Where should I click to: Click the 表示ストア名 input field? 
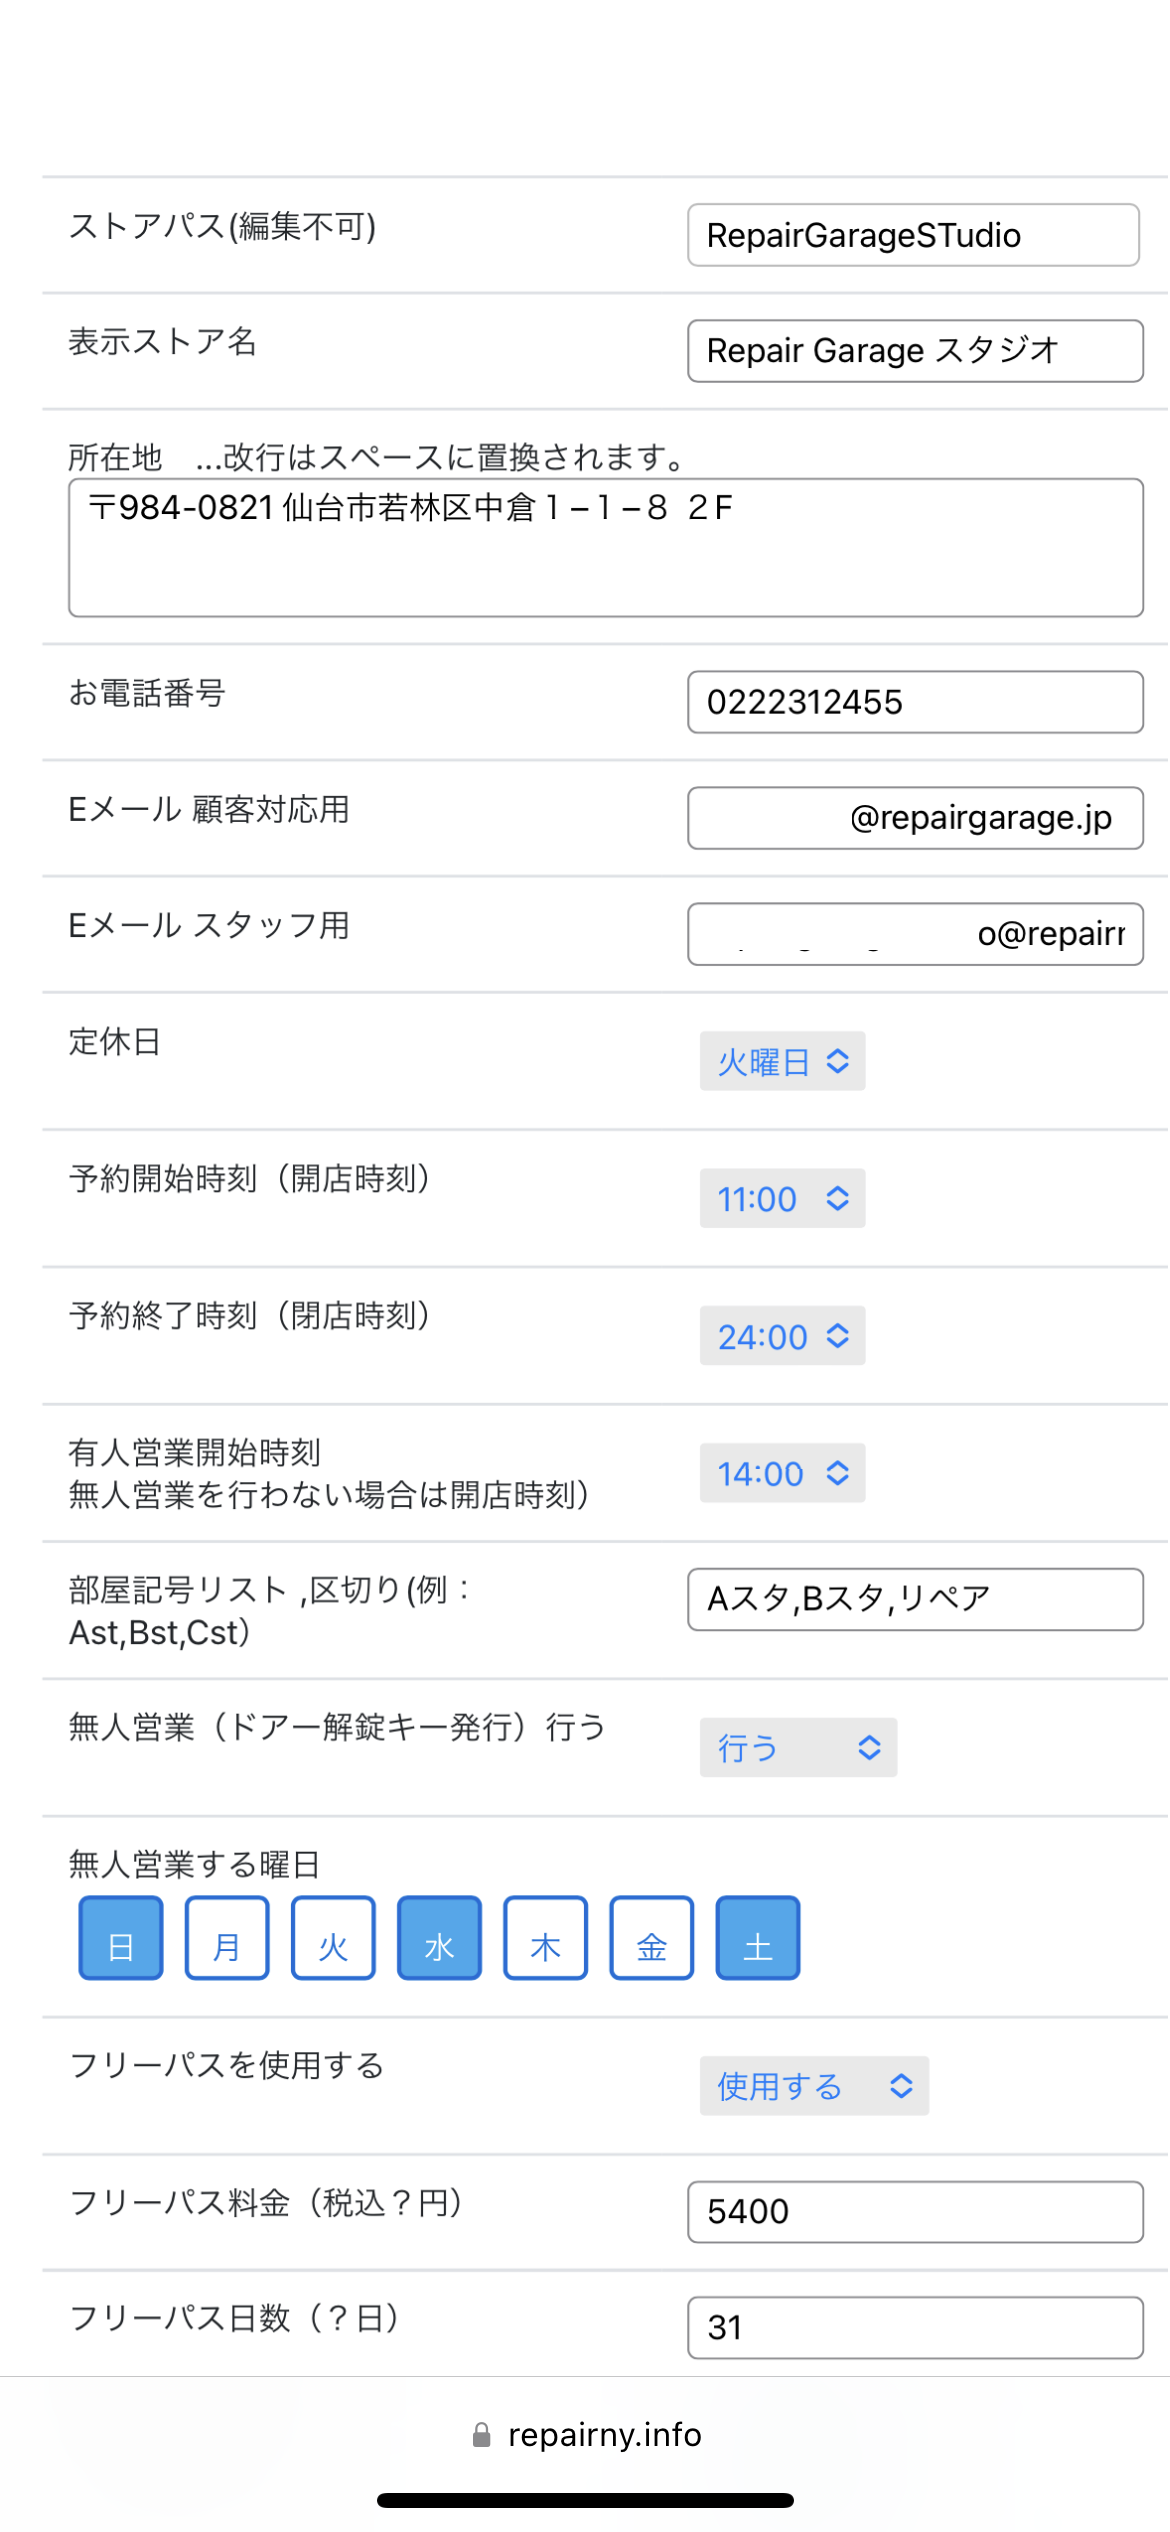point(915,351)
